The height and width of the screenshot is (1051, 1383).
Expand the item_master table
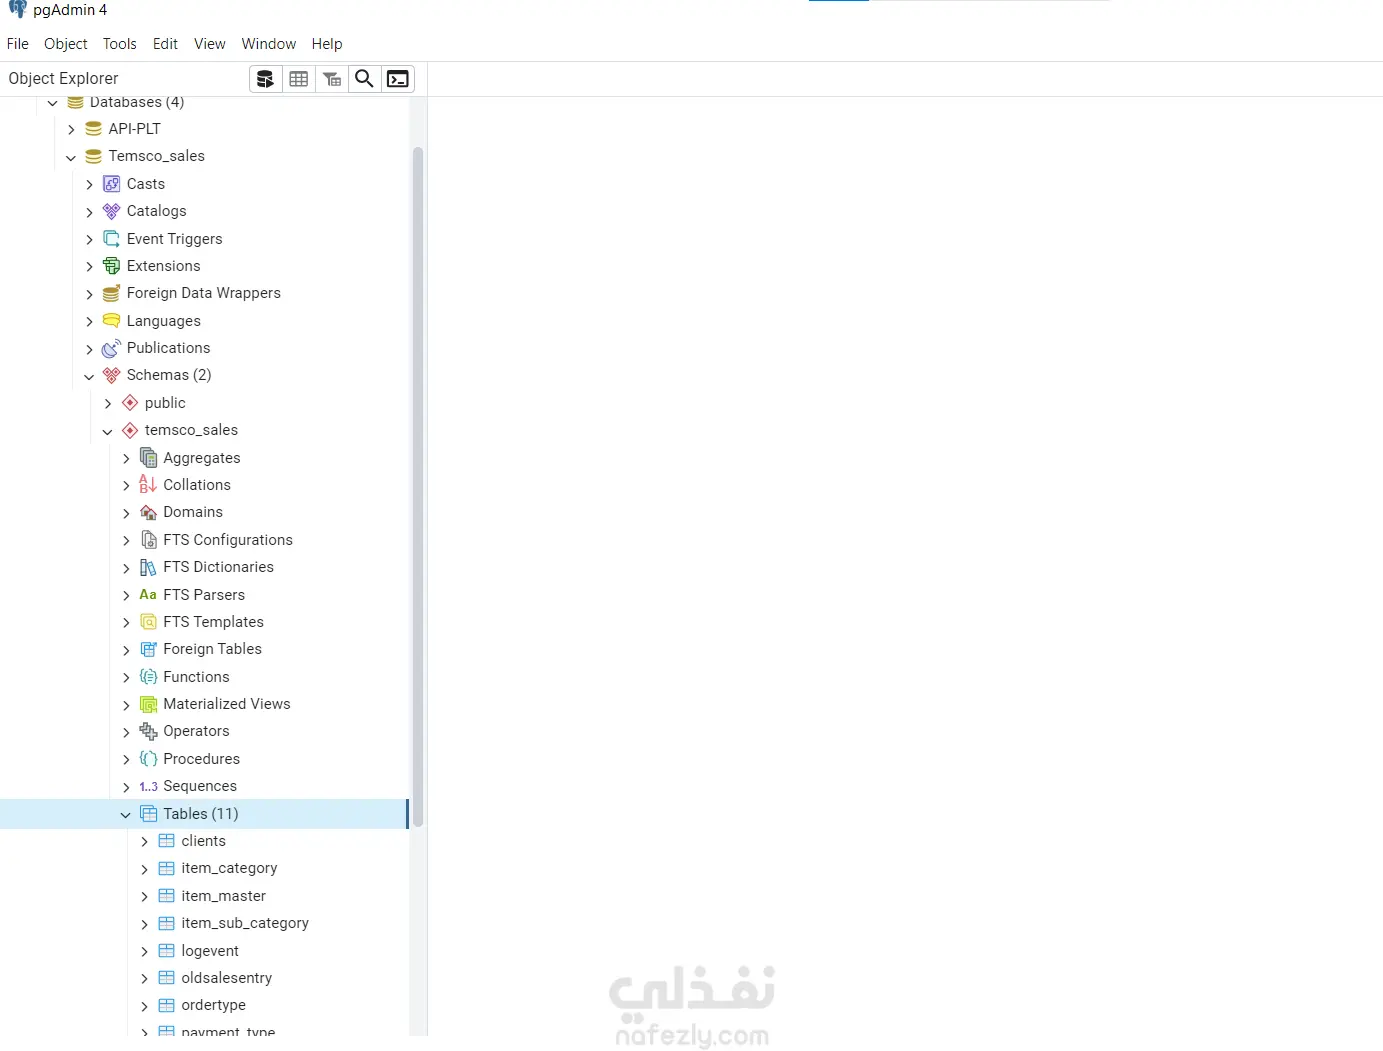[144, 897]
